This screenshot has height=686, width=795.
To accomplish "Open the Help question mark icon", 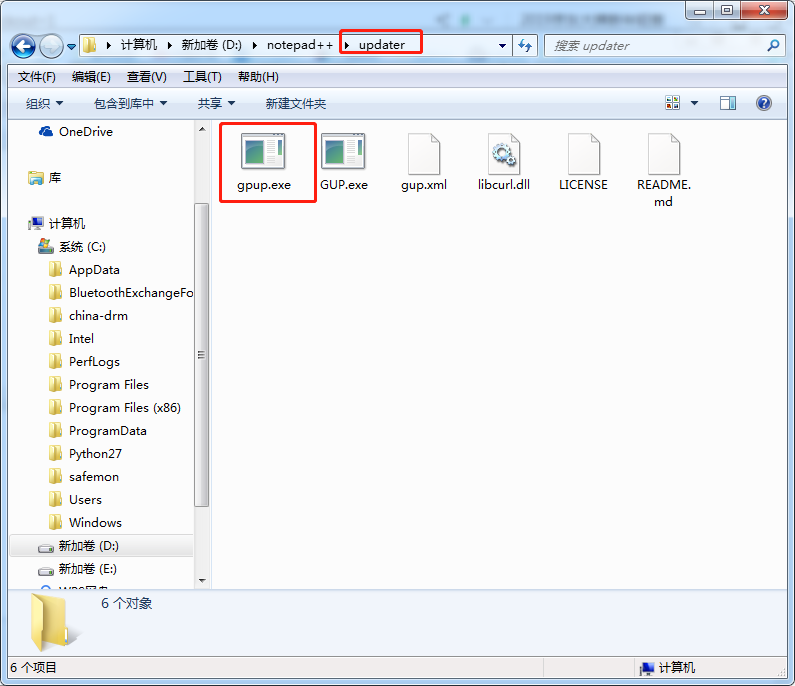I will pyautogui.click(x=764, y=103).
